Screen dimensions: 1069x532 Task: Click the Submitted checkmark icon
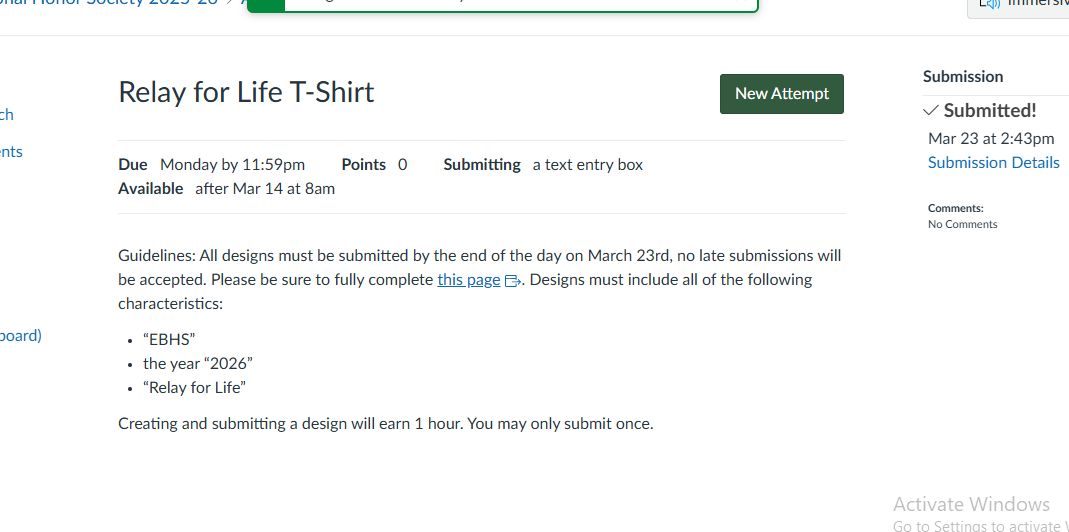[x=931, y=111]
